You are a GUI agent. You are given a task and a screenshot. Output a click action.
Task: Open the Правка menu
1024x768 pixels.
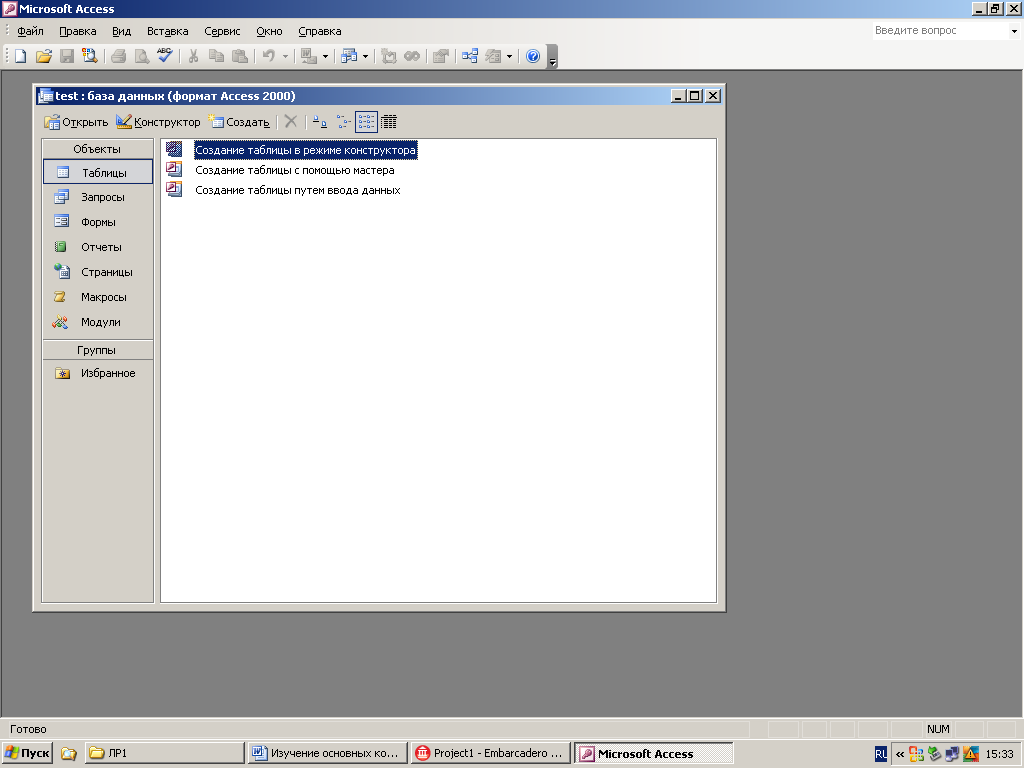[x=78, y=31]
